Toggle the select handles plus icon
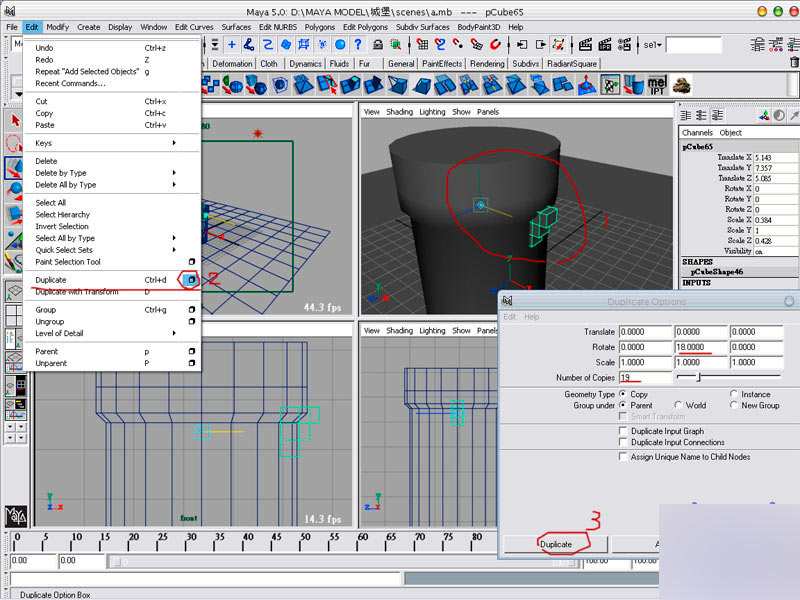The width and height of the screenshot is (800, 600). pos(232,45)
